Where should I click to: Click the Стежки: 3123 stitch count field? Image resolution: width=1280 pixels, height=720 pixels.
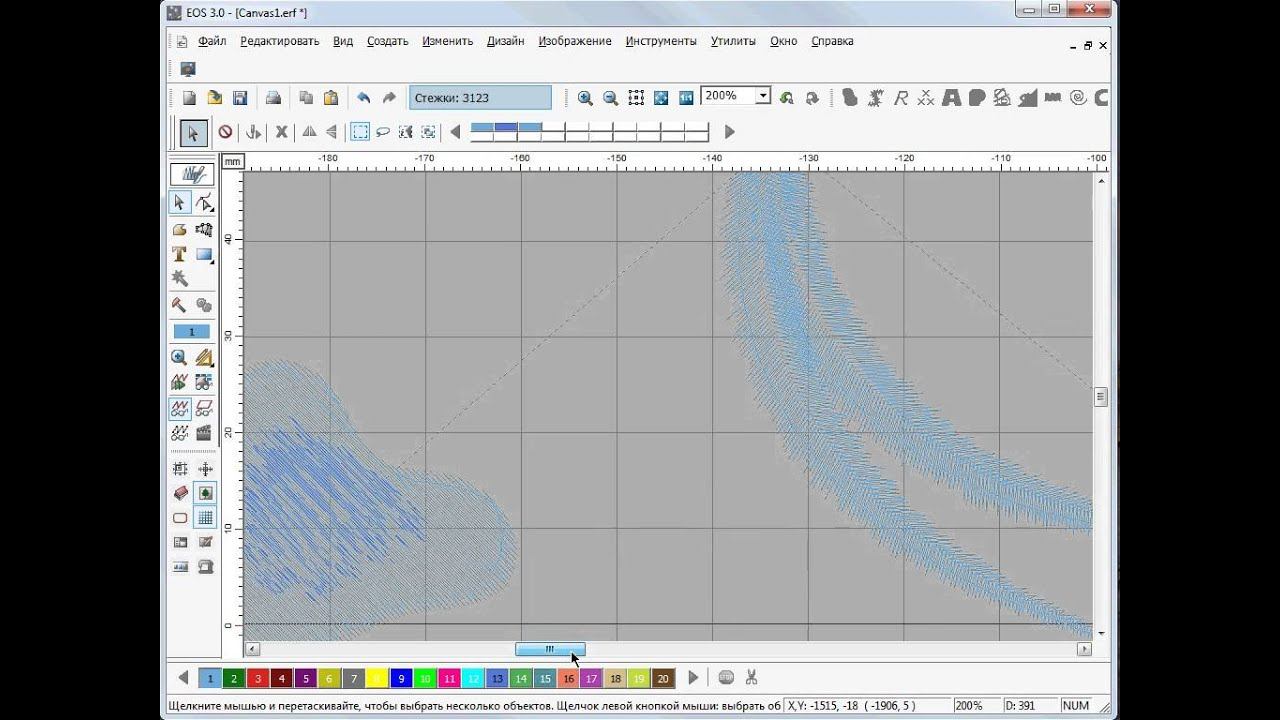pyautogui.click(x=480, y=97)
